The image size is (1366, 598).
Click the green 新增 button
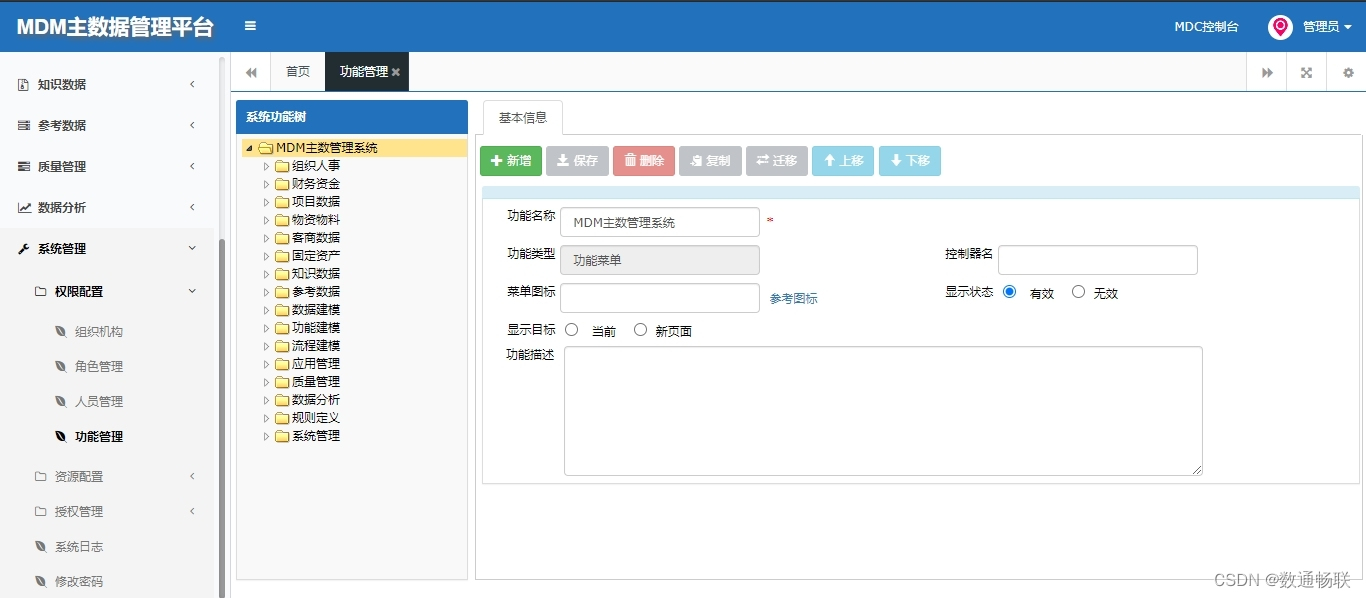coord(511,161)
